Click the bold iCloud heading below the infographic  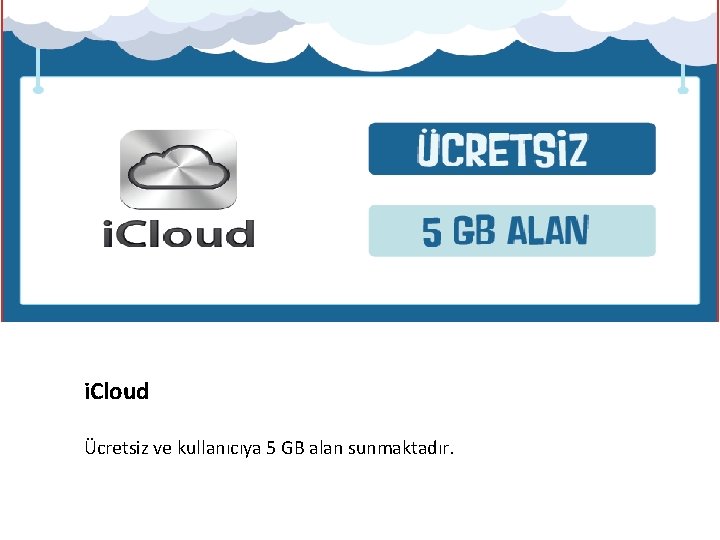pyautogui.click(x=117, y=391)
